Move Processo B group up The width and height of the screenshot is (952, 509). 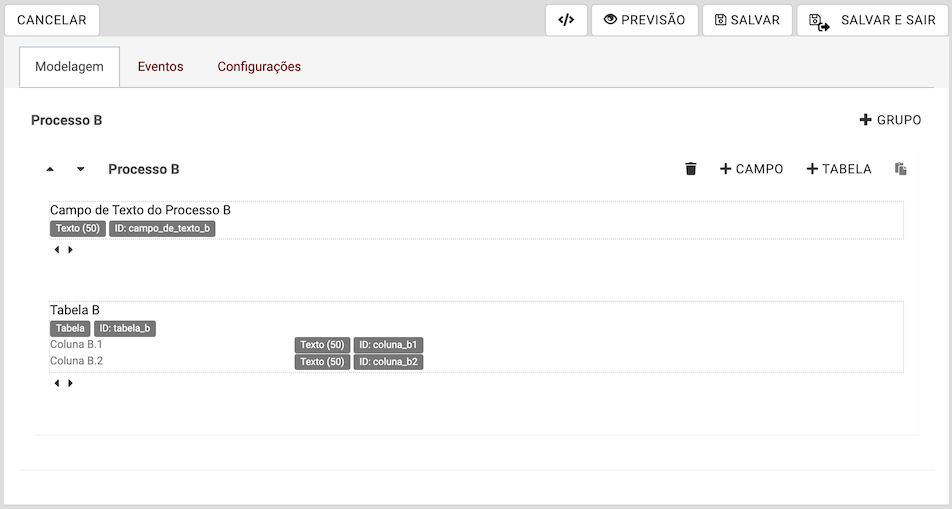coord(50,170)
